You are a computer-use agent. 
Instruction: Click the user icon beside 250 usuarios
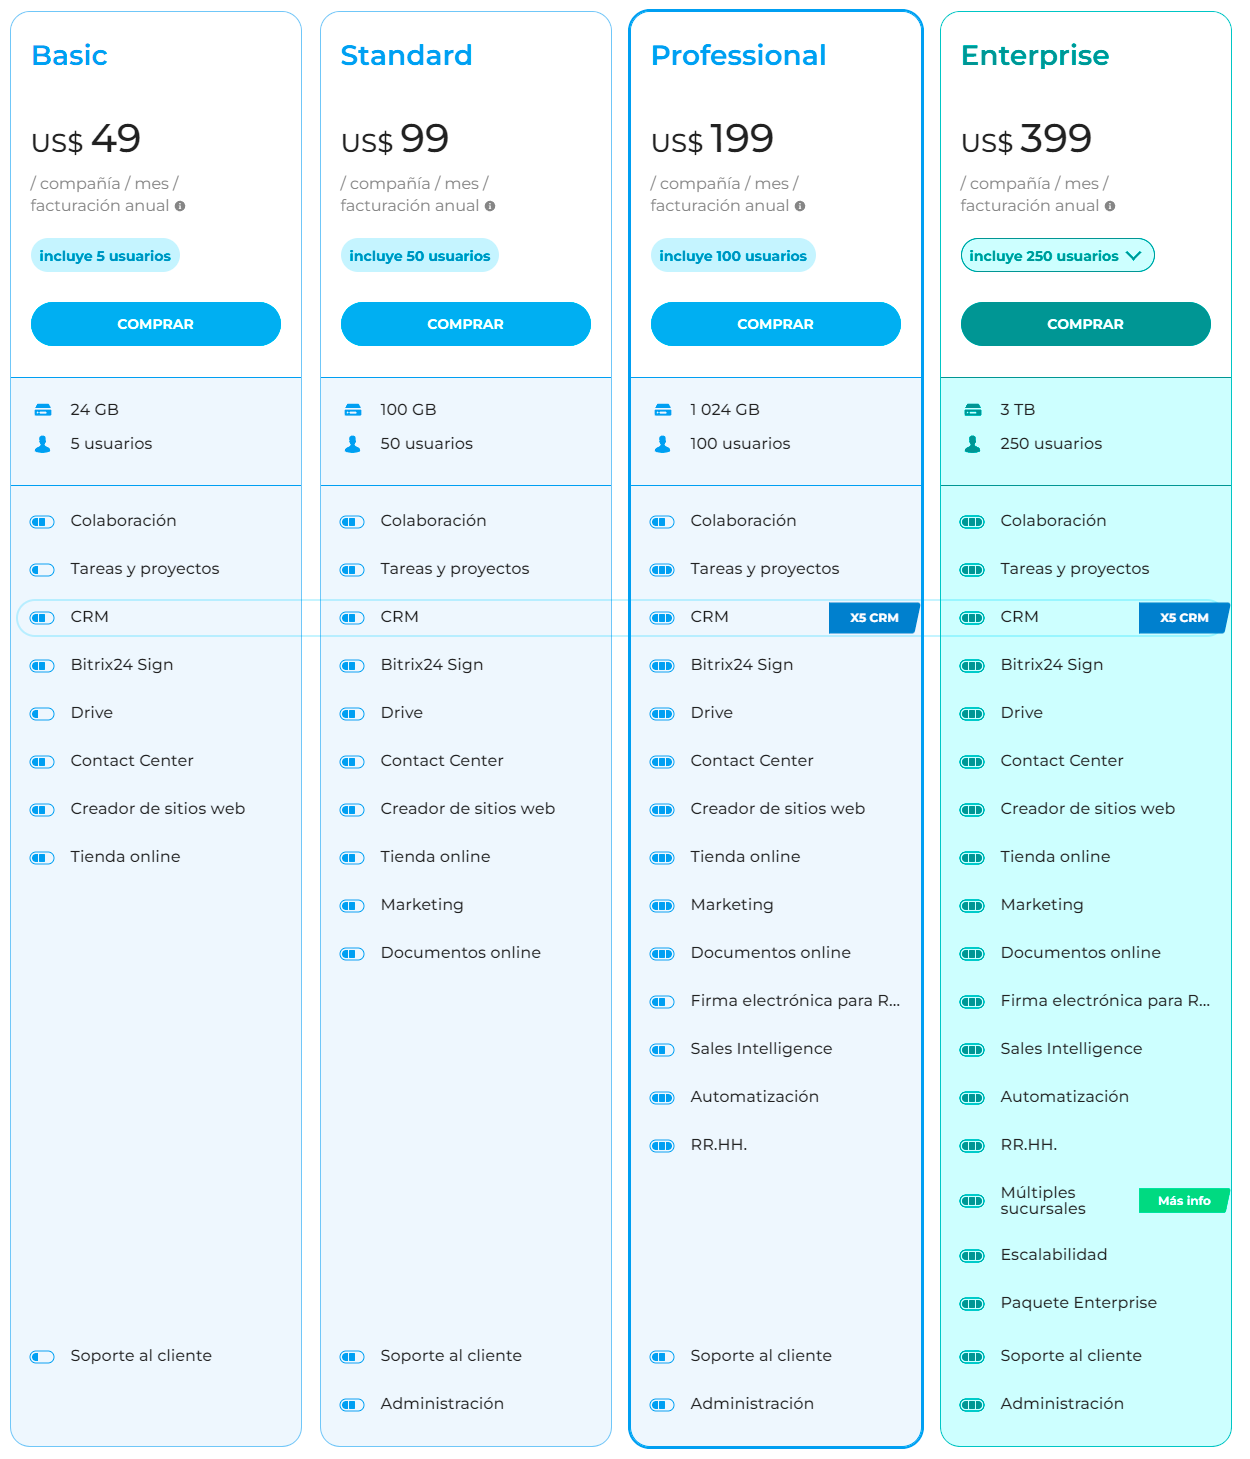click(972, 444)
